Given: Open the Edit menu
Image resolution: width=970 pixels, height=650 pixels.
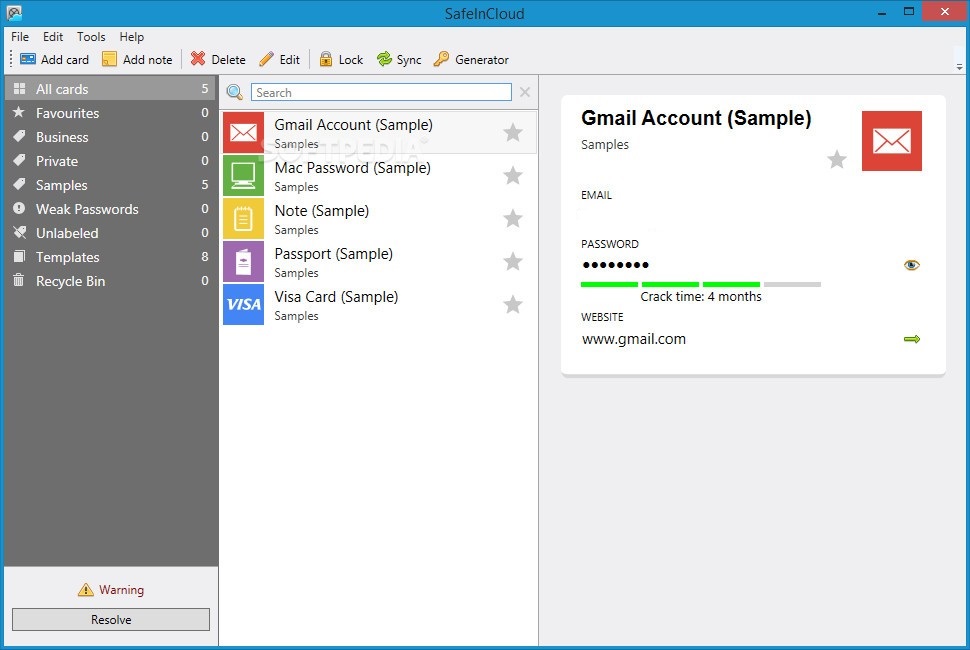Looking at the screenshot, I should tap(53, 36).
